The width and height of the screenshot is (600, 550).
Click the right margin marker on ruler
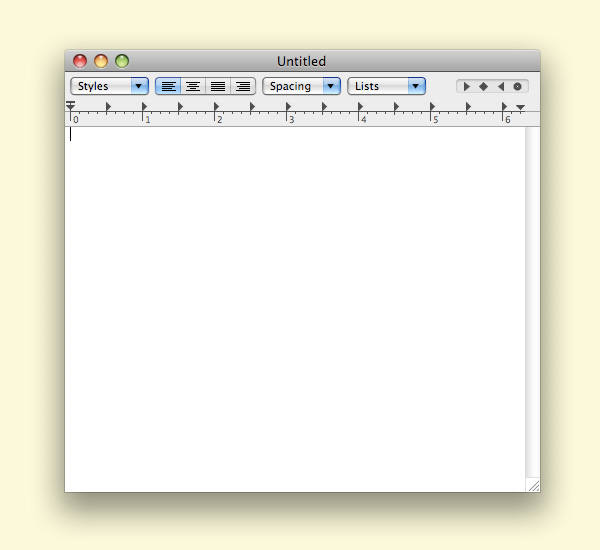pyautogui.click(x=520, y=107)
